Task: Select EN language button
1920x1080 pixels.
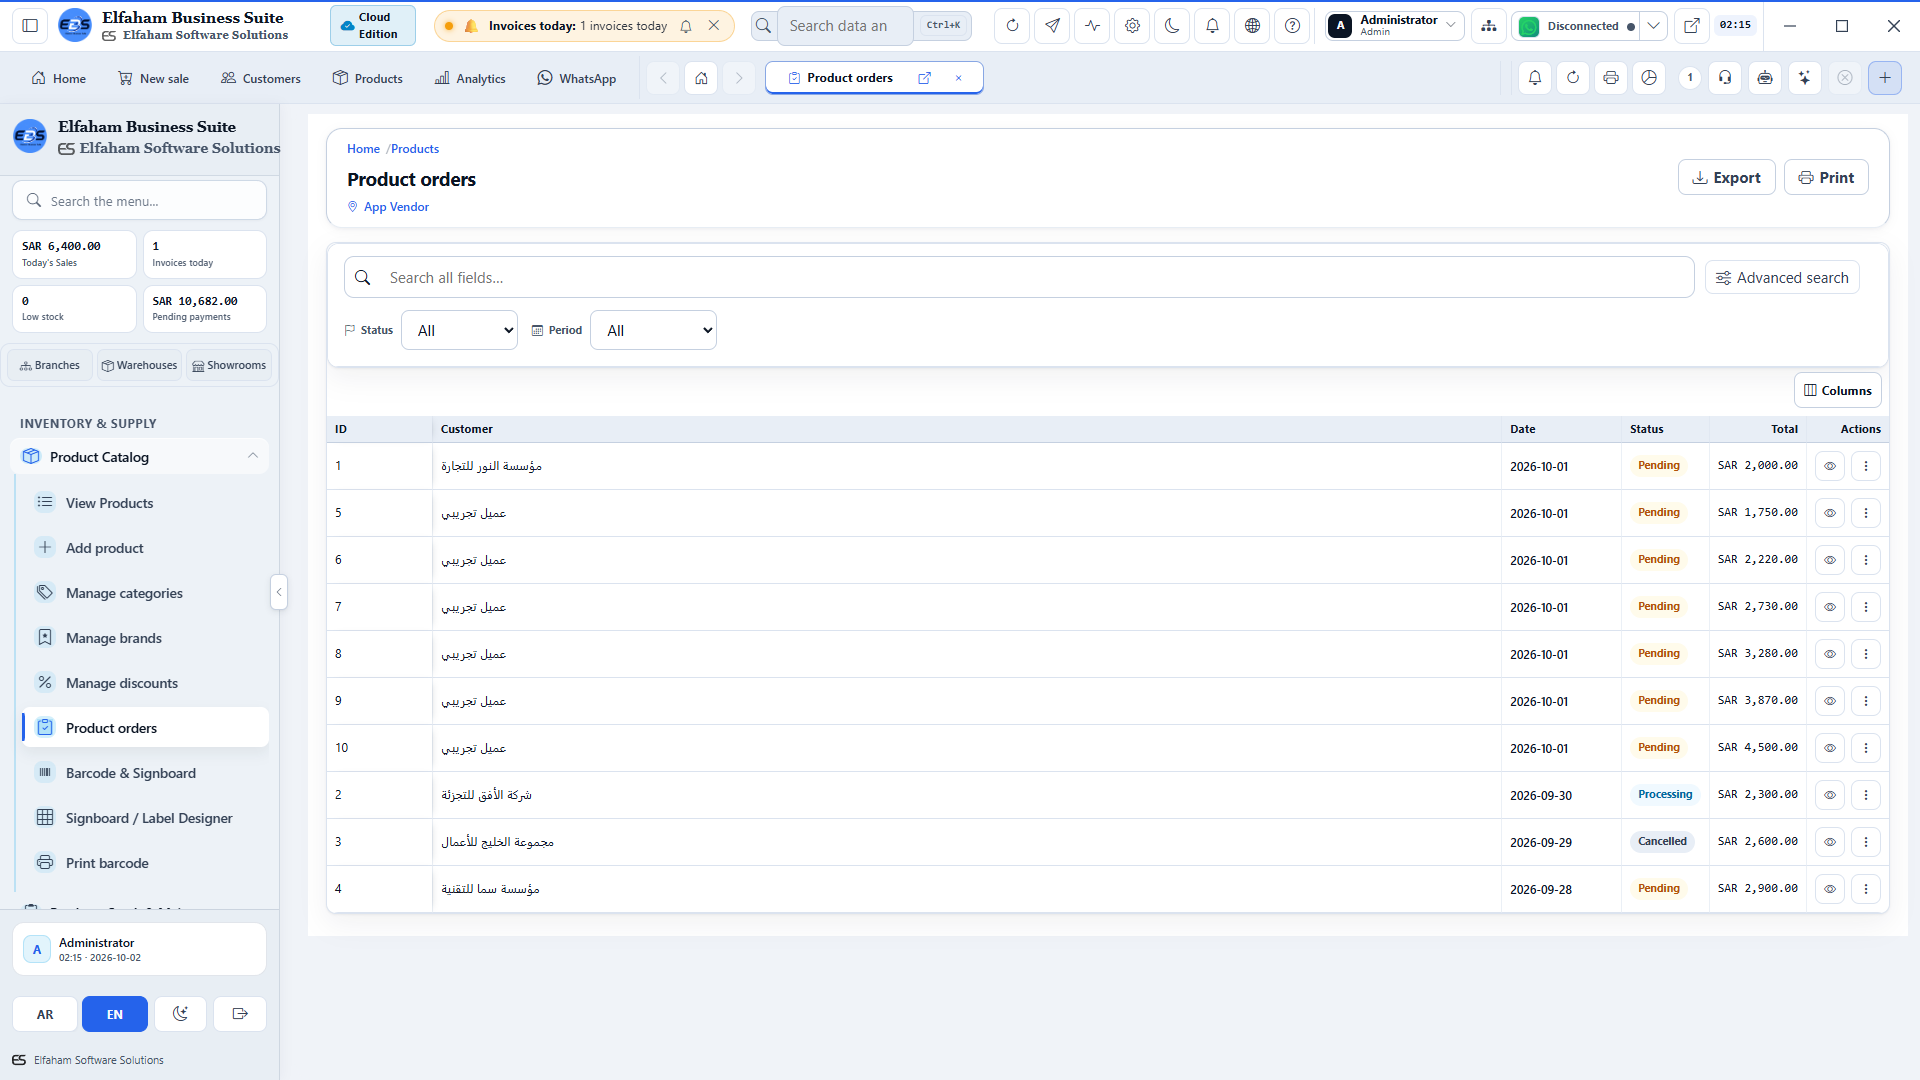Action: coord(115,1014)
